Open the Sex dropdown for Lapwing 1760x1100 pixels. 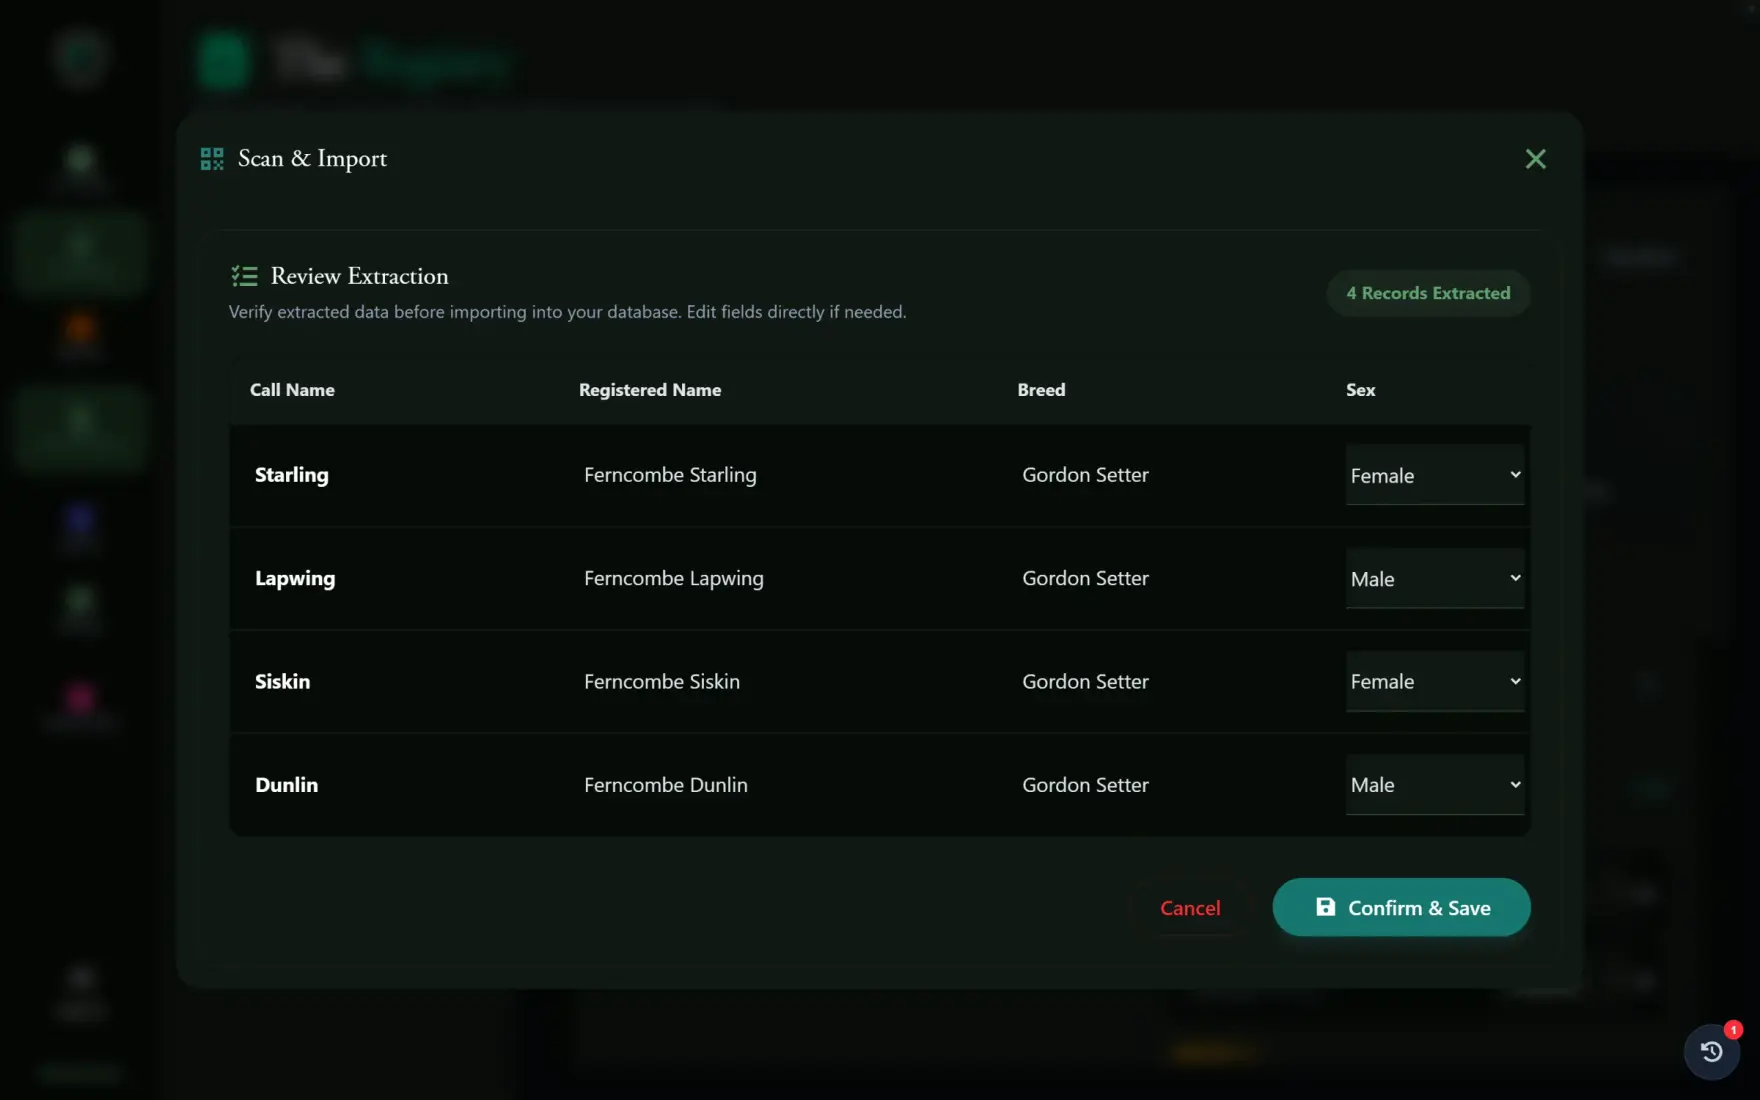tap(1435, 578)
